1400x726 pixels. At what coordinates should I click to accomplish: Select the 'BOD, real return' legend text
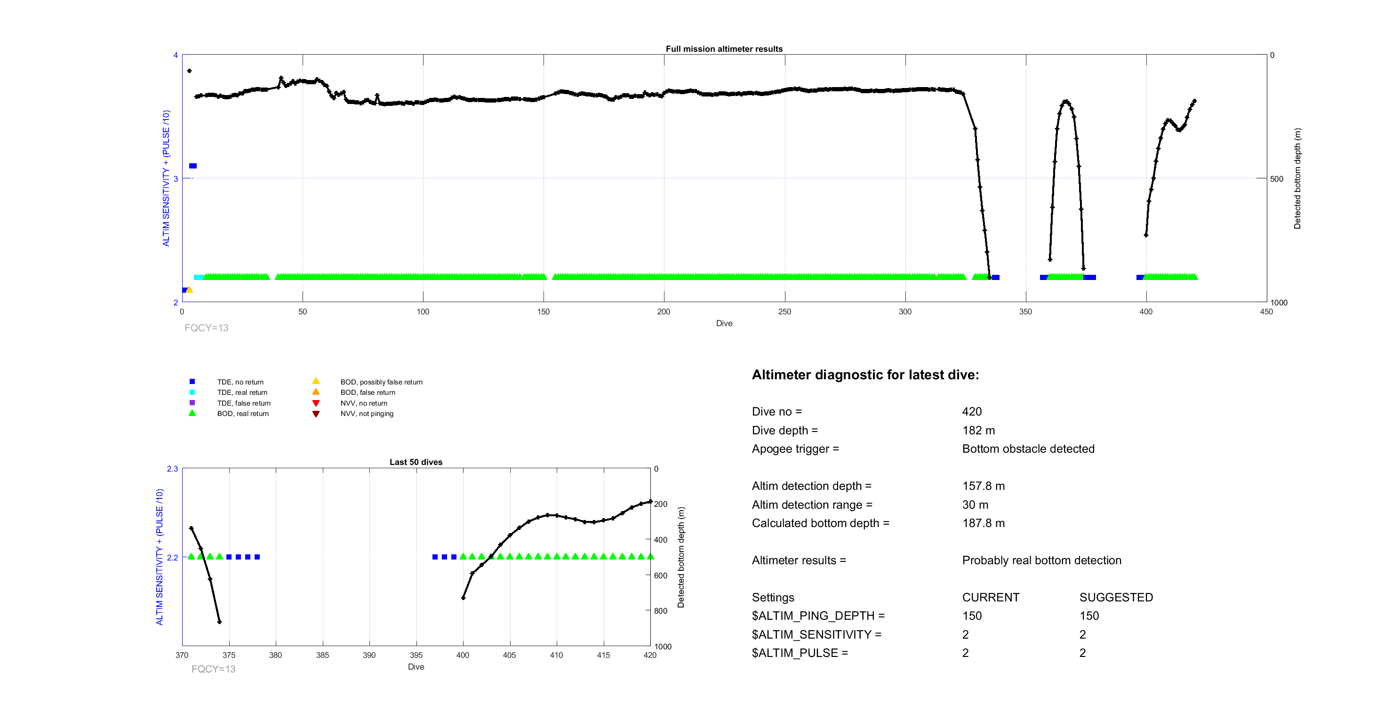tap(243, 414)
